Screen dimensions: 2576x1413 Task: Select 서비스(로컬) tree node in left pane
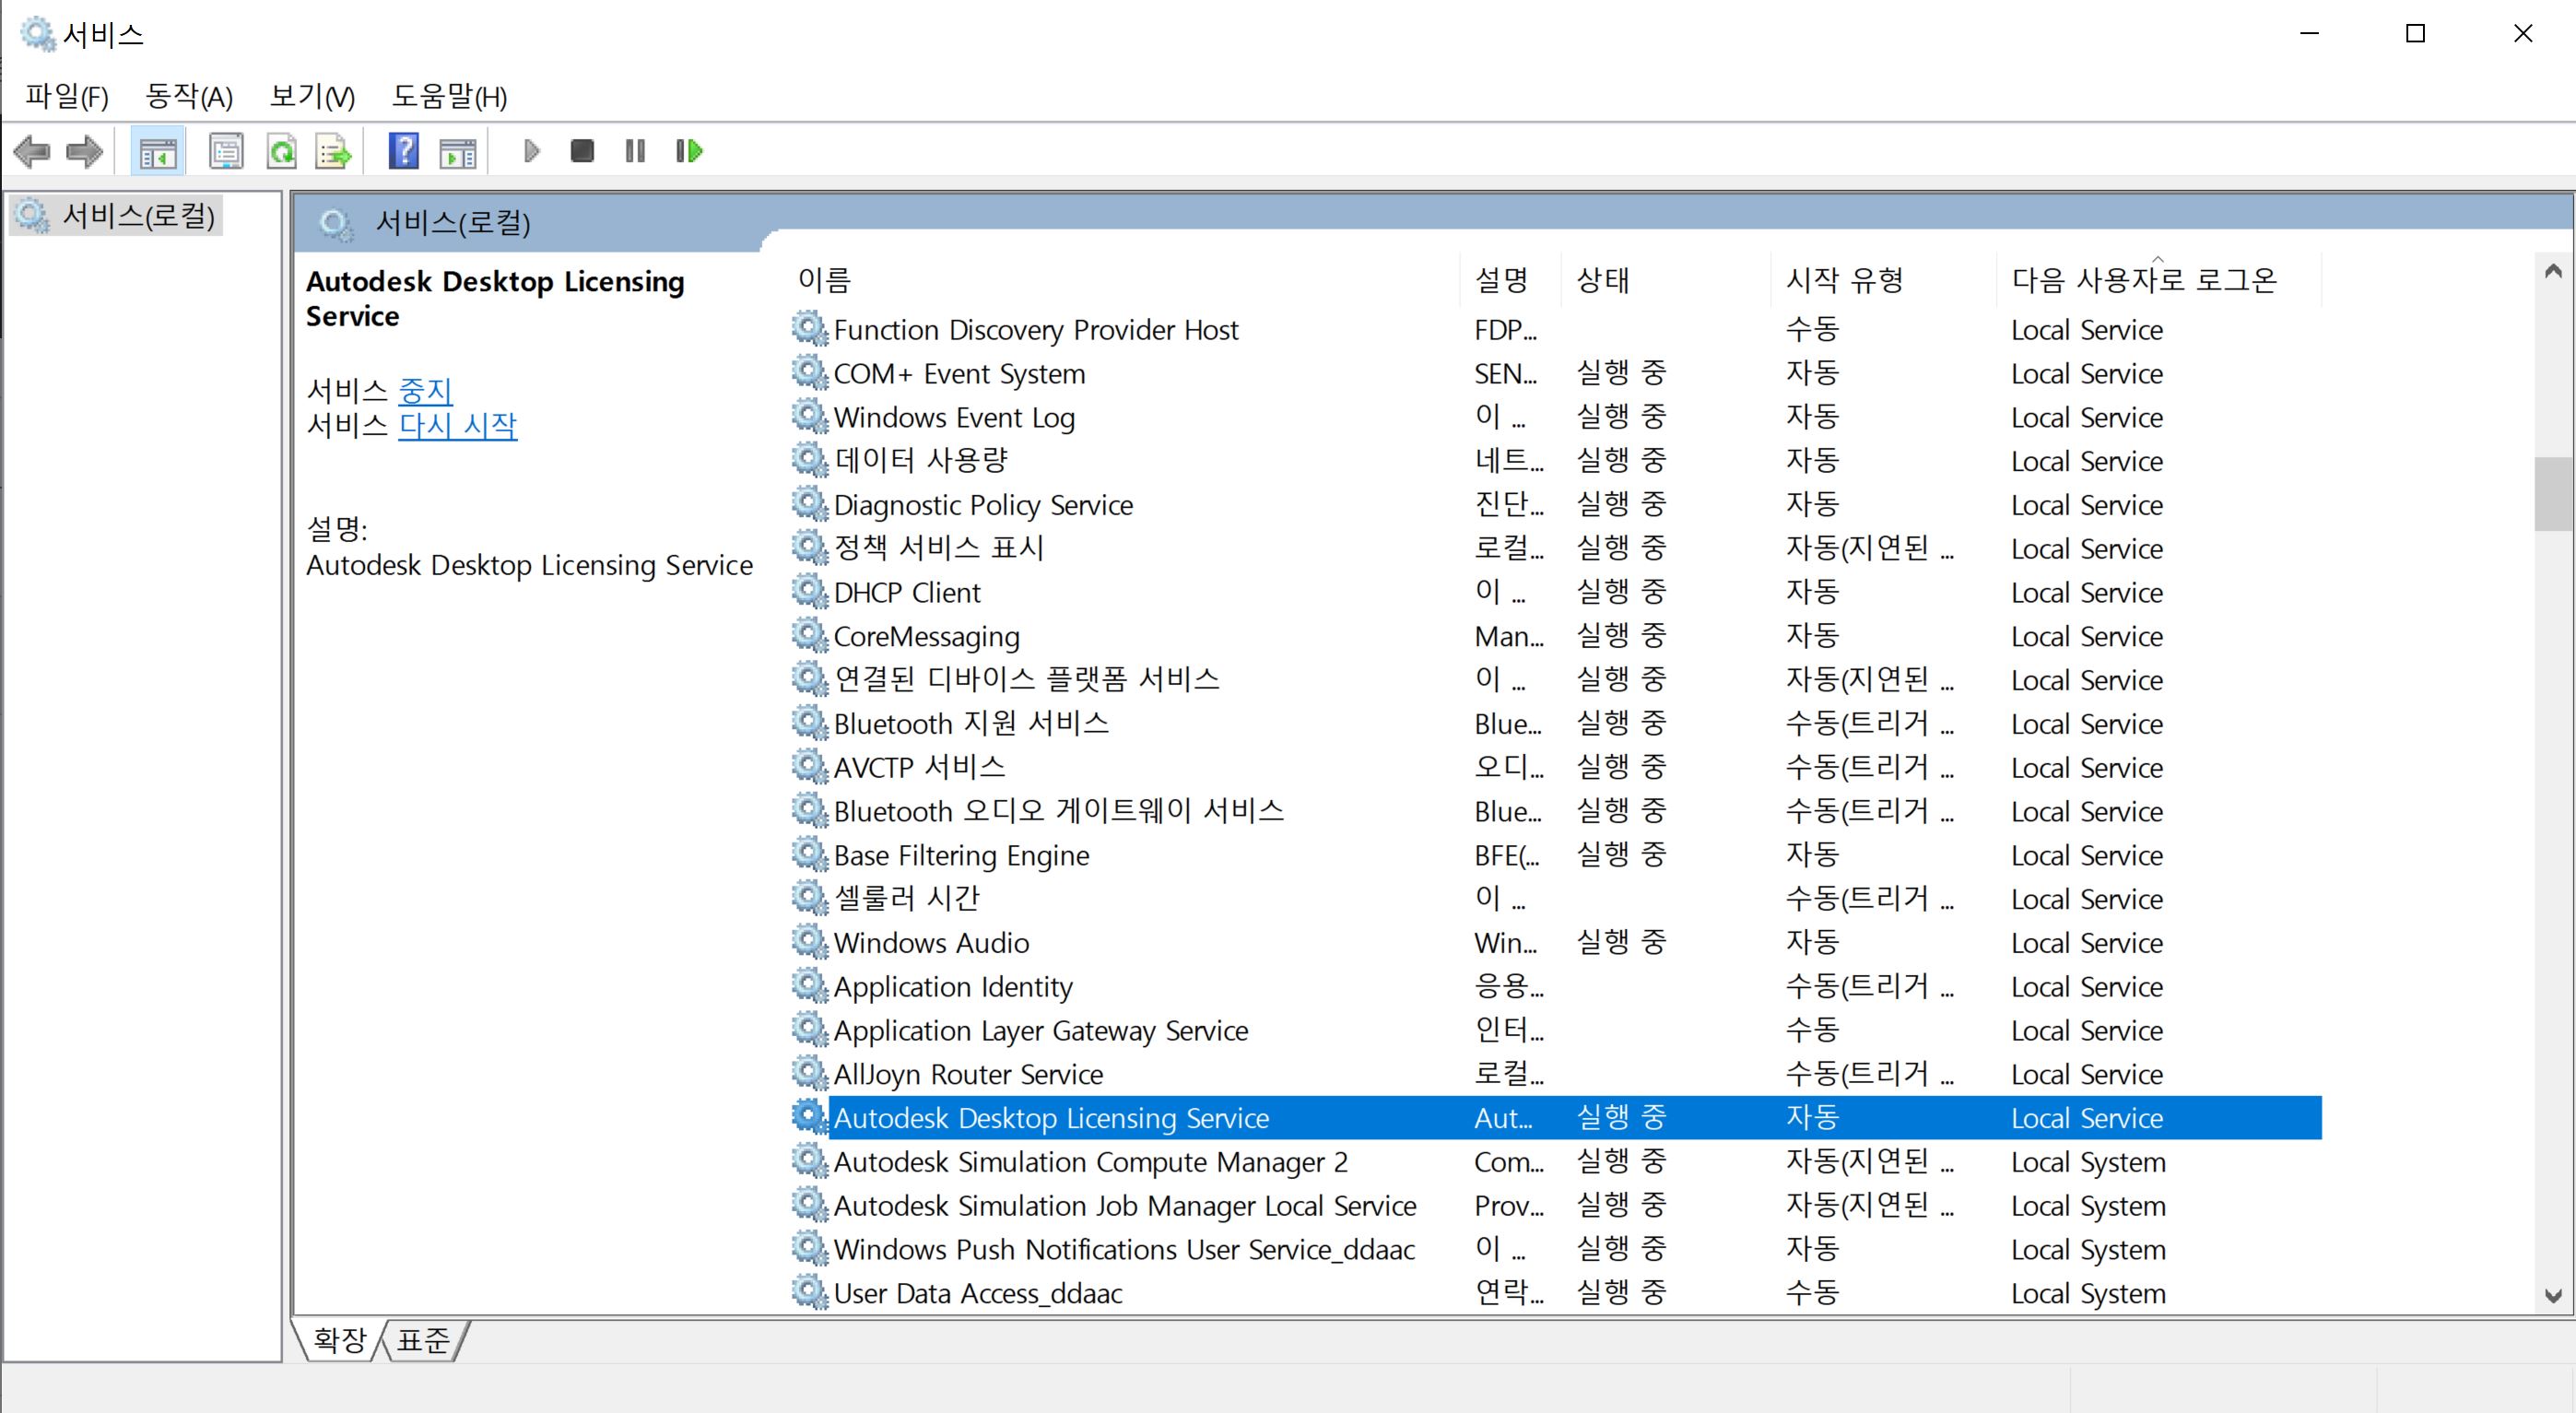pos(138,215)
